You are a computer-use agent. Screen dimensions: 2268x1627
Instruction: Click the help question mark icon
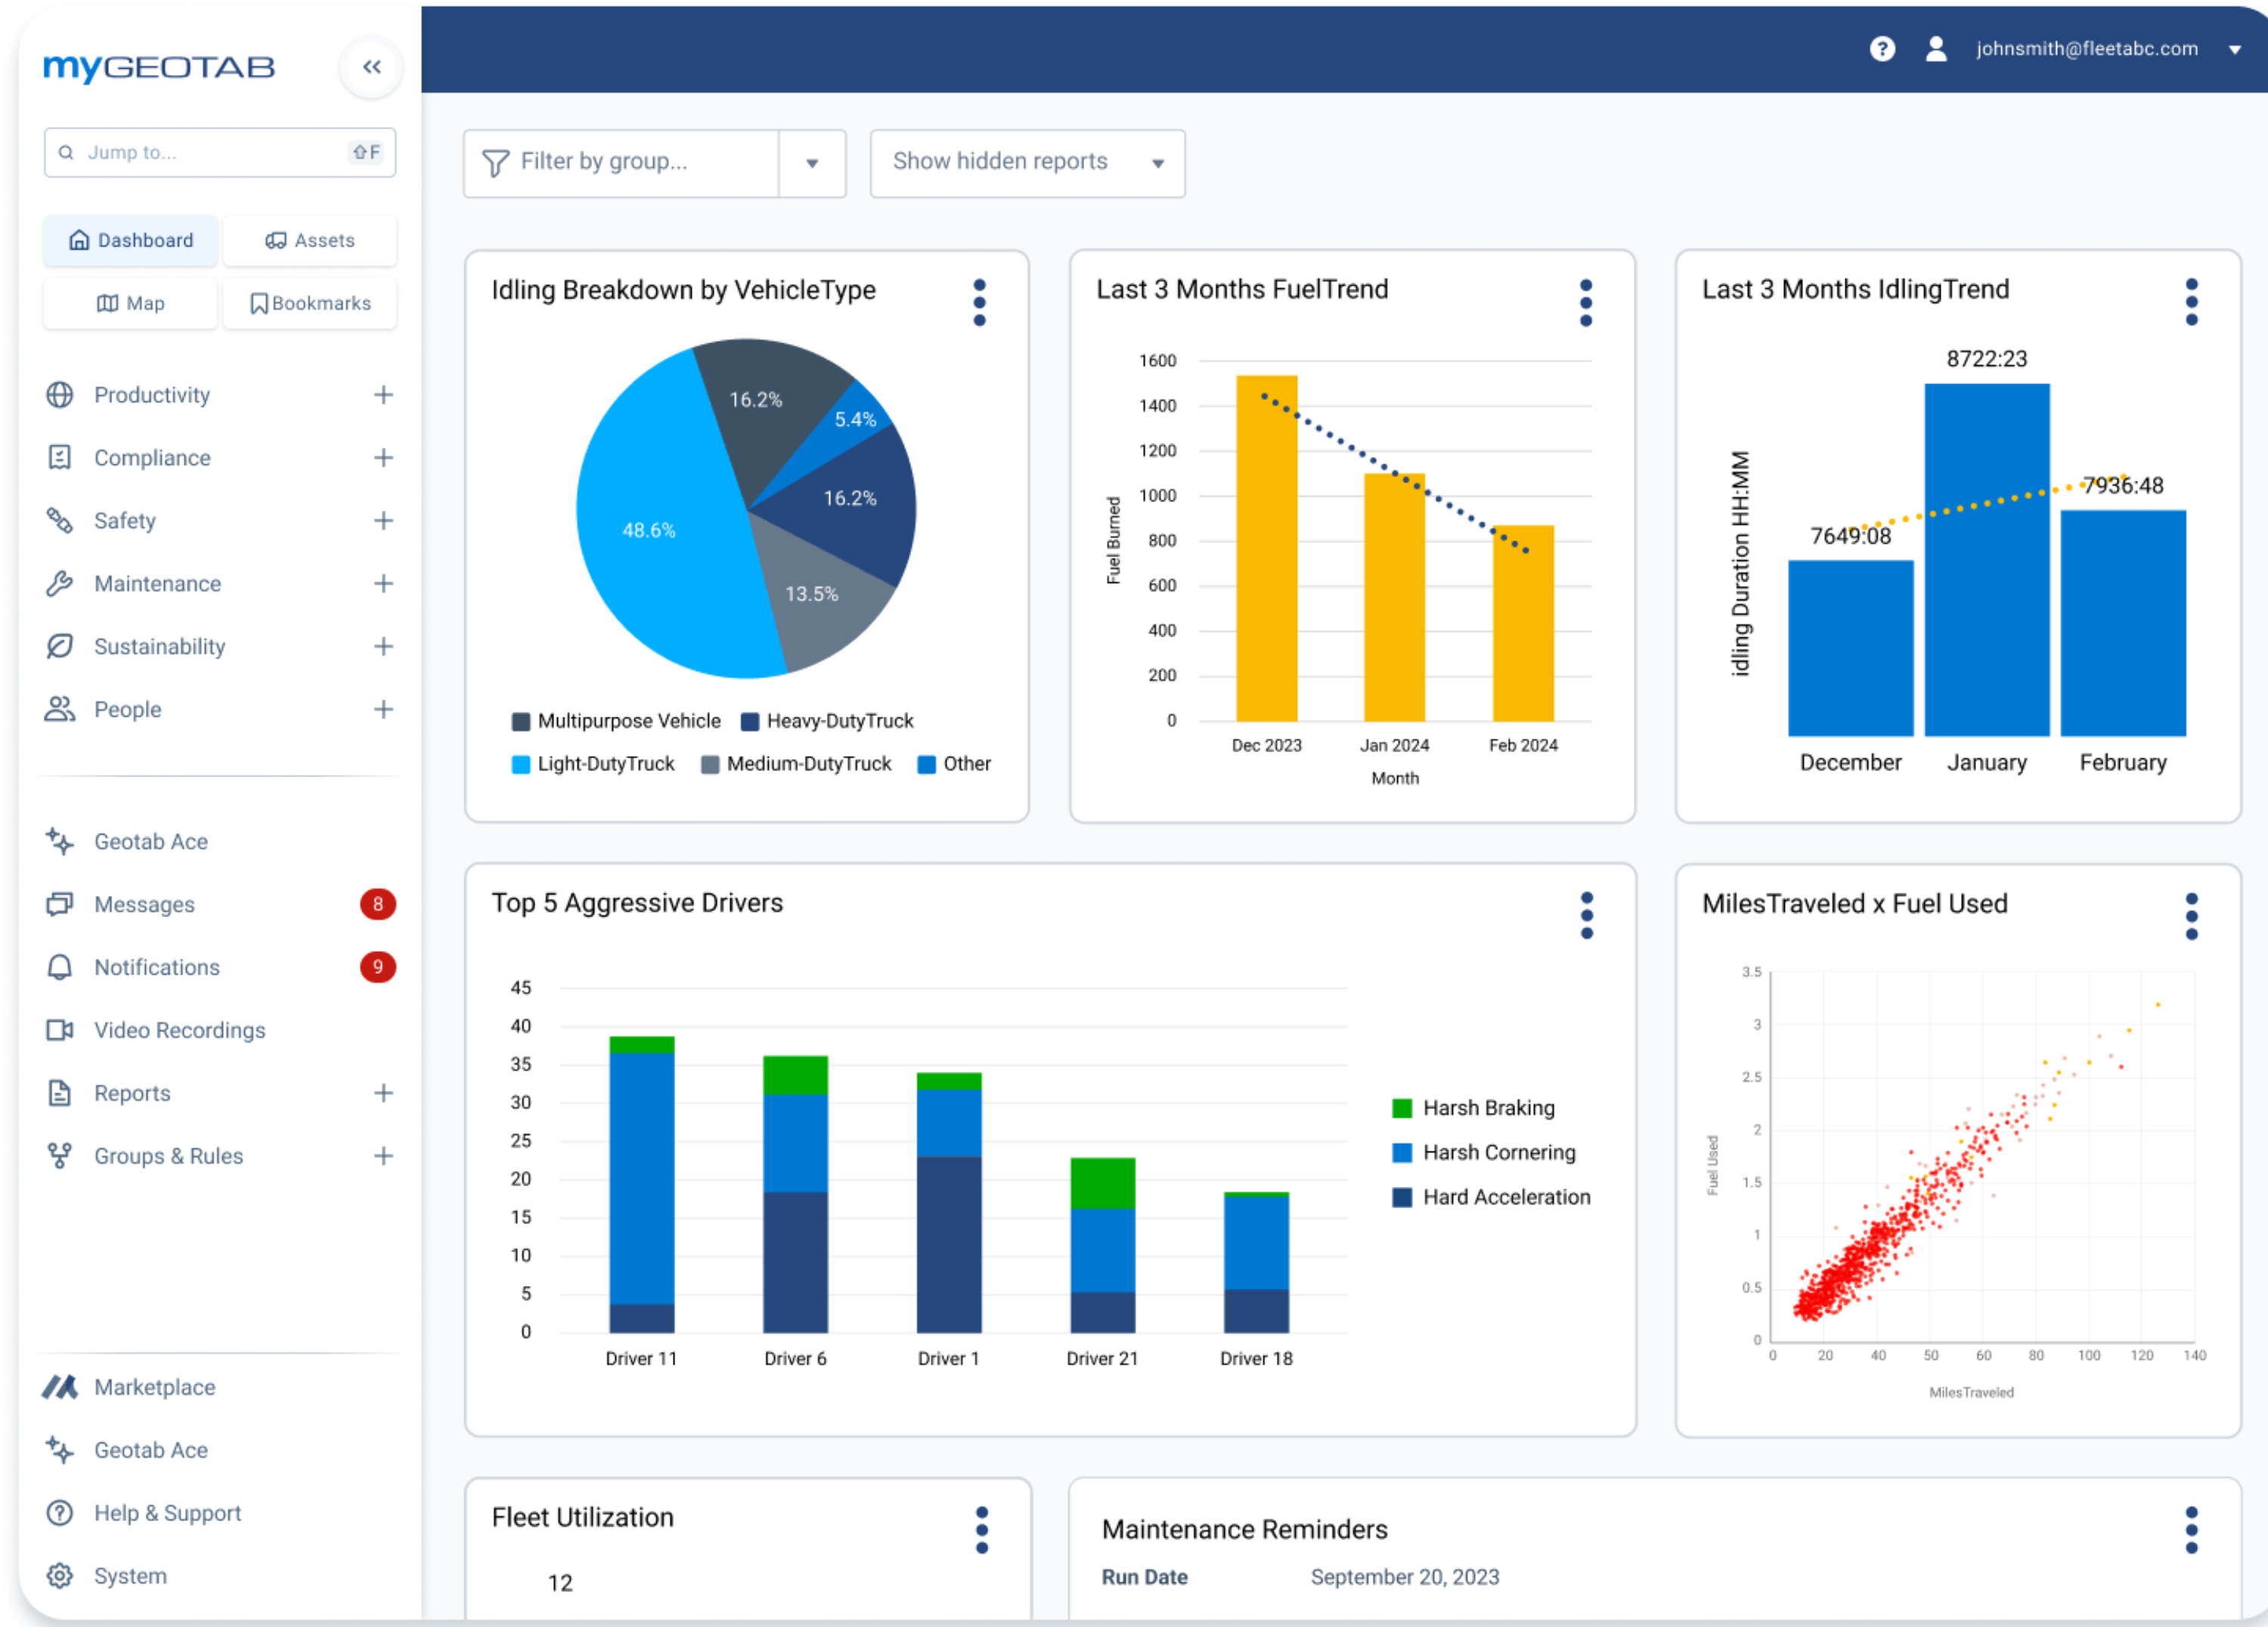click(1882, 49)
